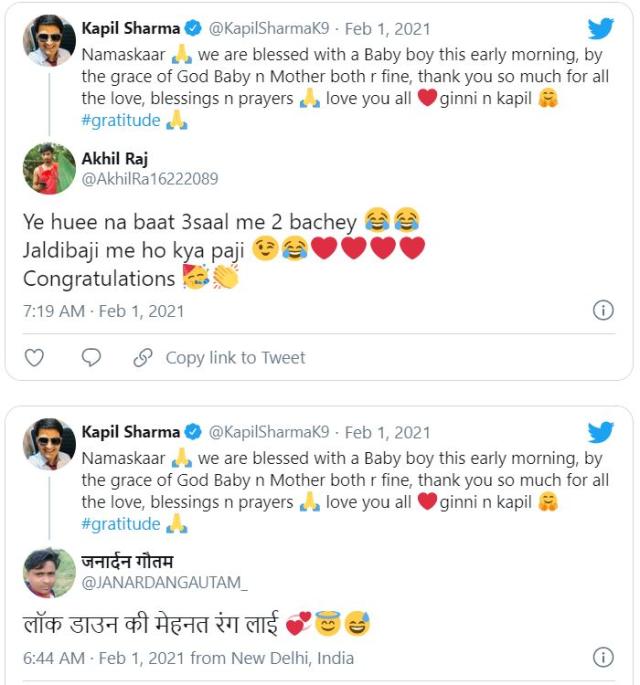Viewport: 640px width, 685px height.
Task: Open @KapilSharmaK9 handle in first tweet
Action: click(268, 29)
